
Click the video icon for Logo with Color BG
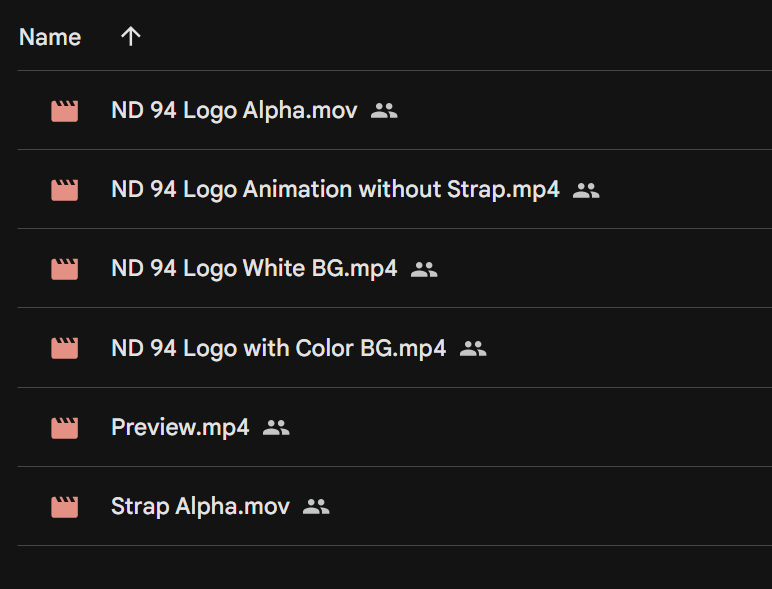(64, 349)
